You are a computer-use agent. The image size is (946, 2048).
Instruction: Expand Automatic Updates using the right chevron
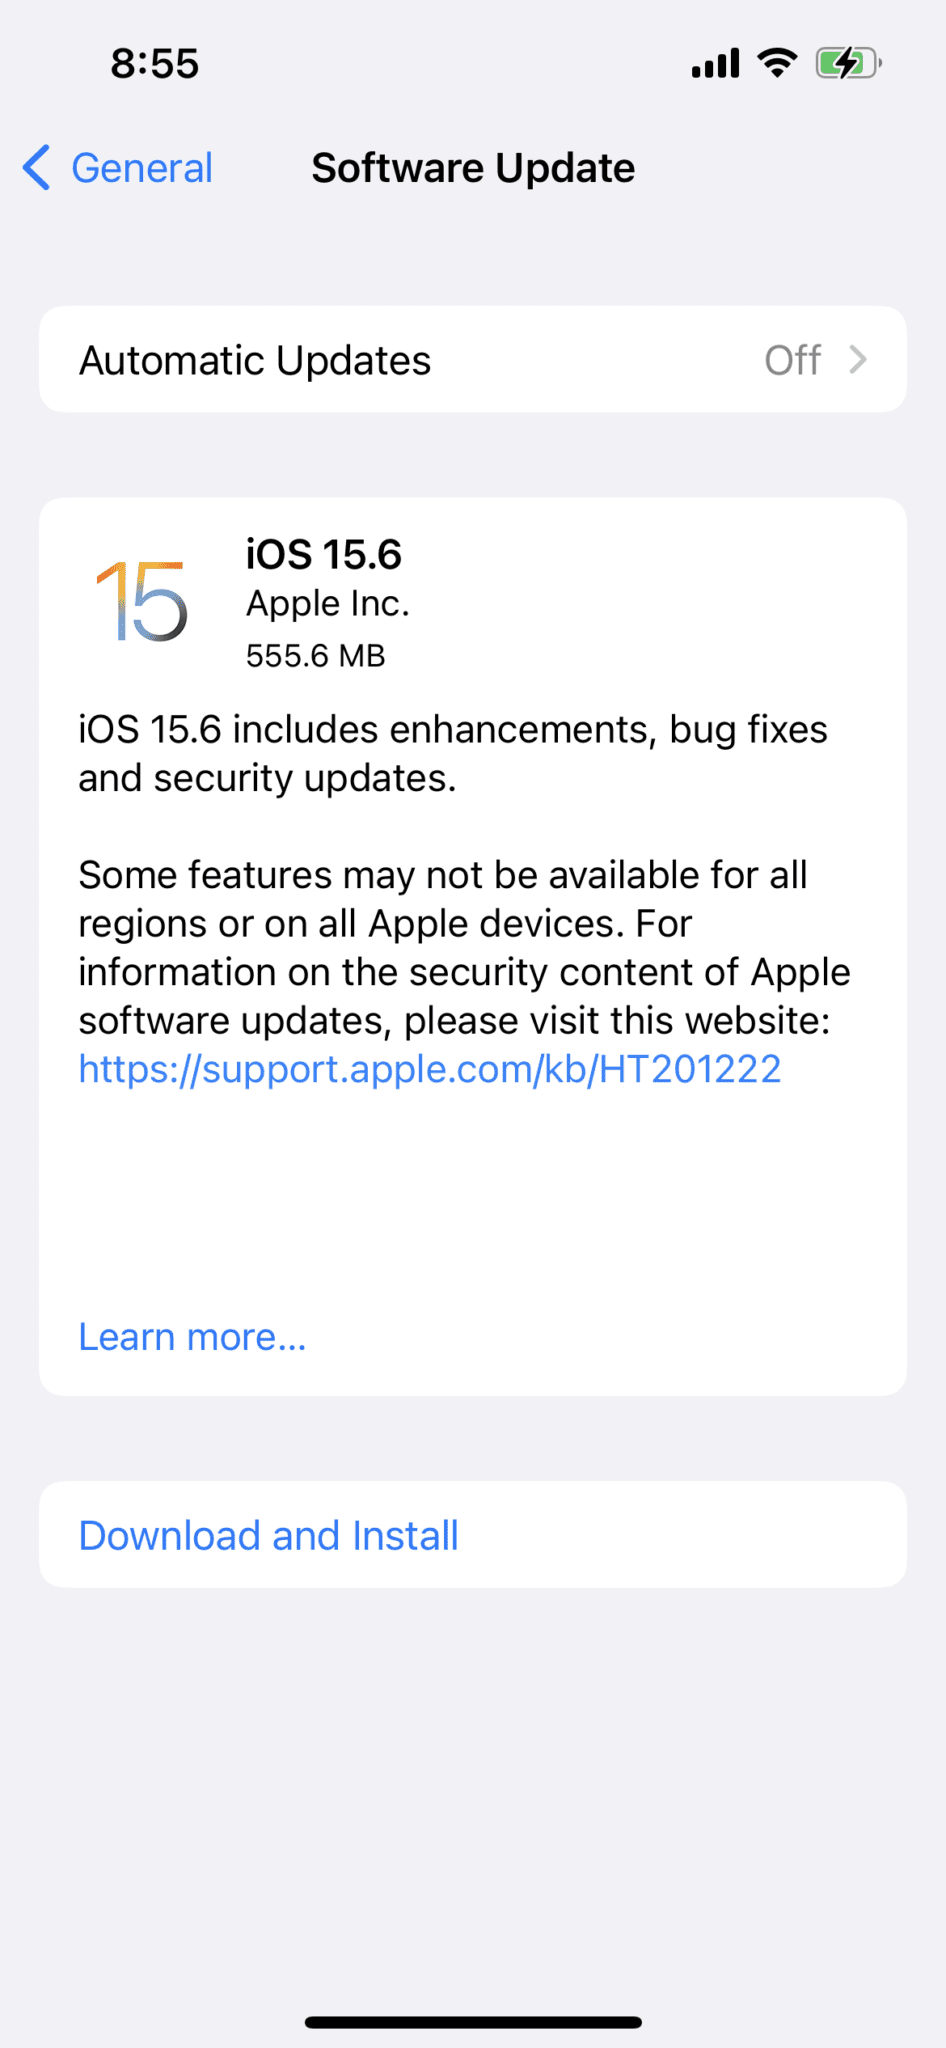coord(857,360)
